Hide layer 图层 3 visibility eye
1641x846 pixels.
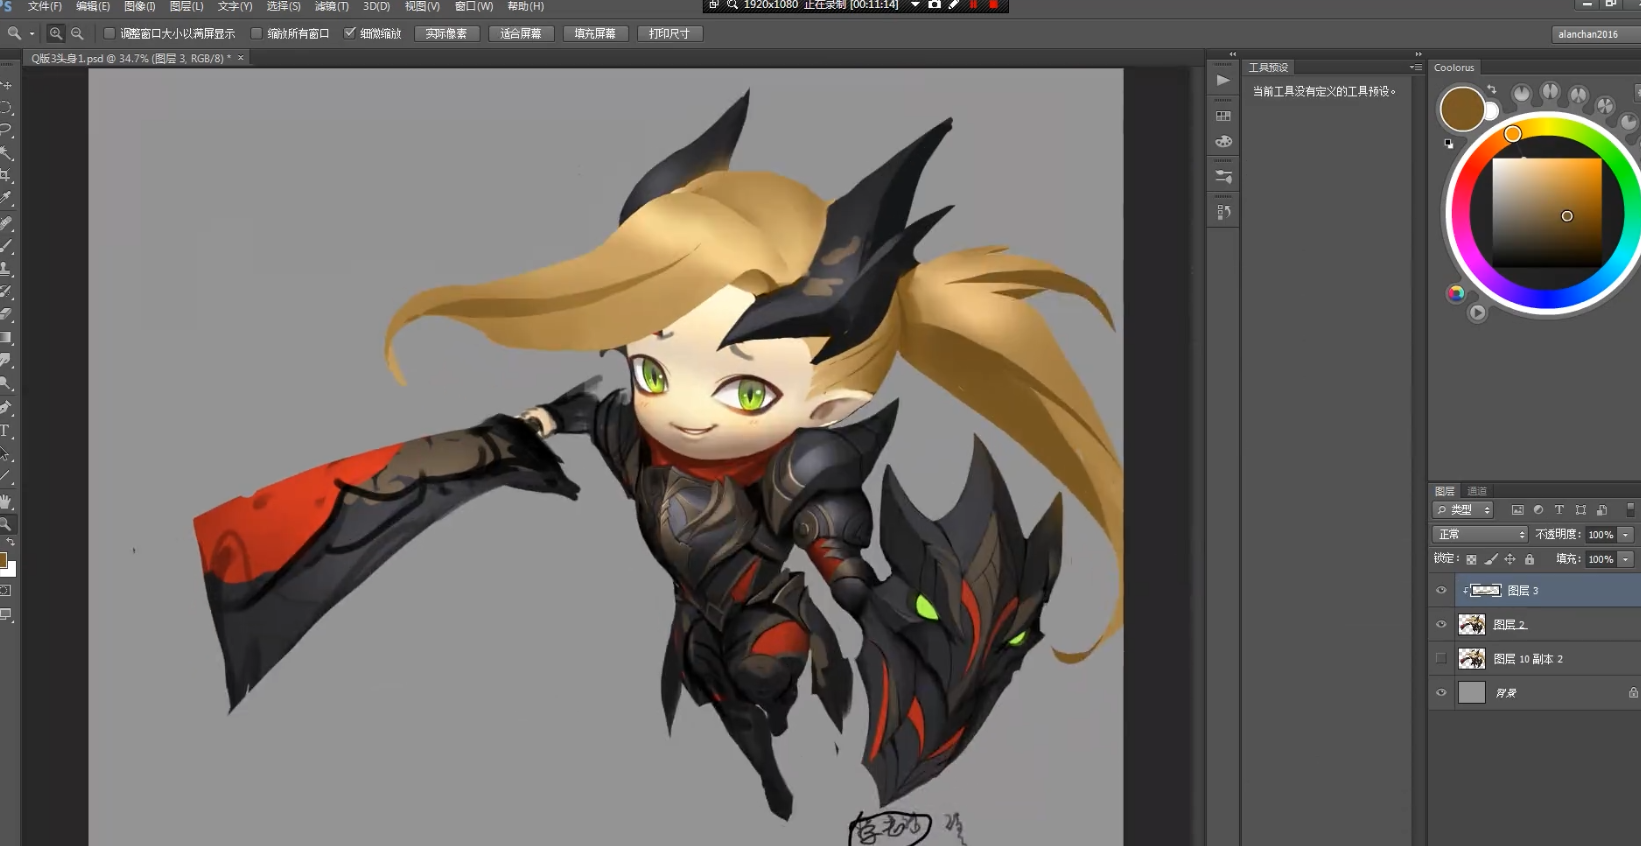pyautogui.click(x=1441, y=590)
